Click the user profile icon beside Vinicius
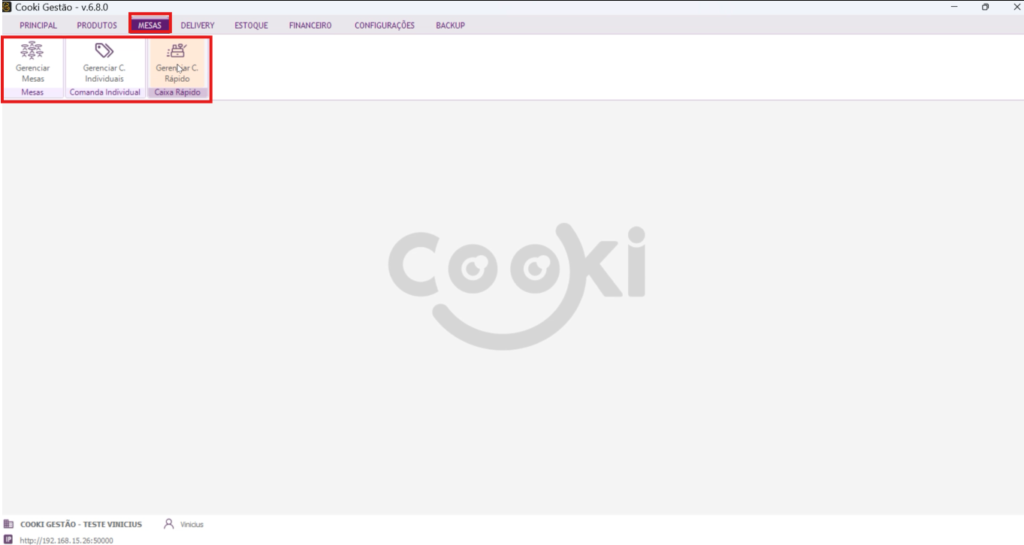 tap(168, 524)
